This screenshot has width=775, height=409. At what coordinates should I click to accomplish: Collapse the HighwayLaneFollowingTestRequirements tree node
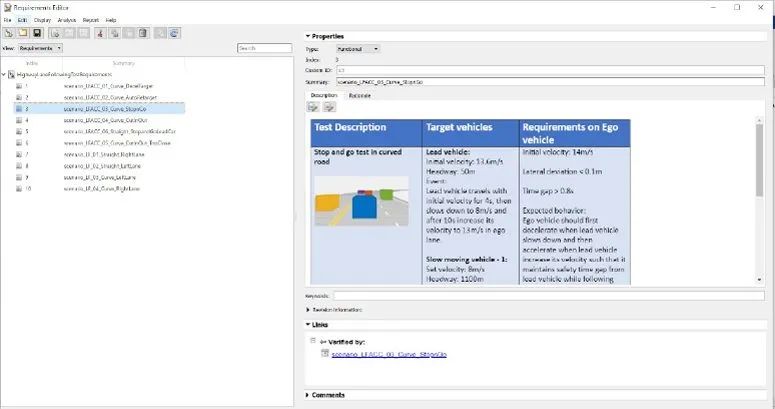click(4, 74)
